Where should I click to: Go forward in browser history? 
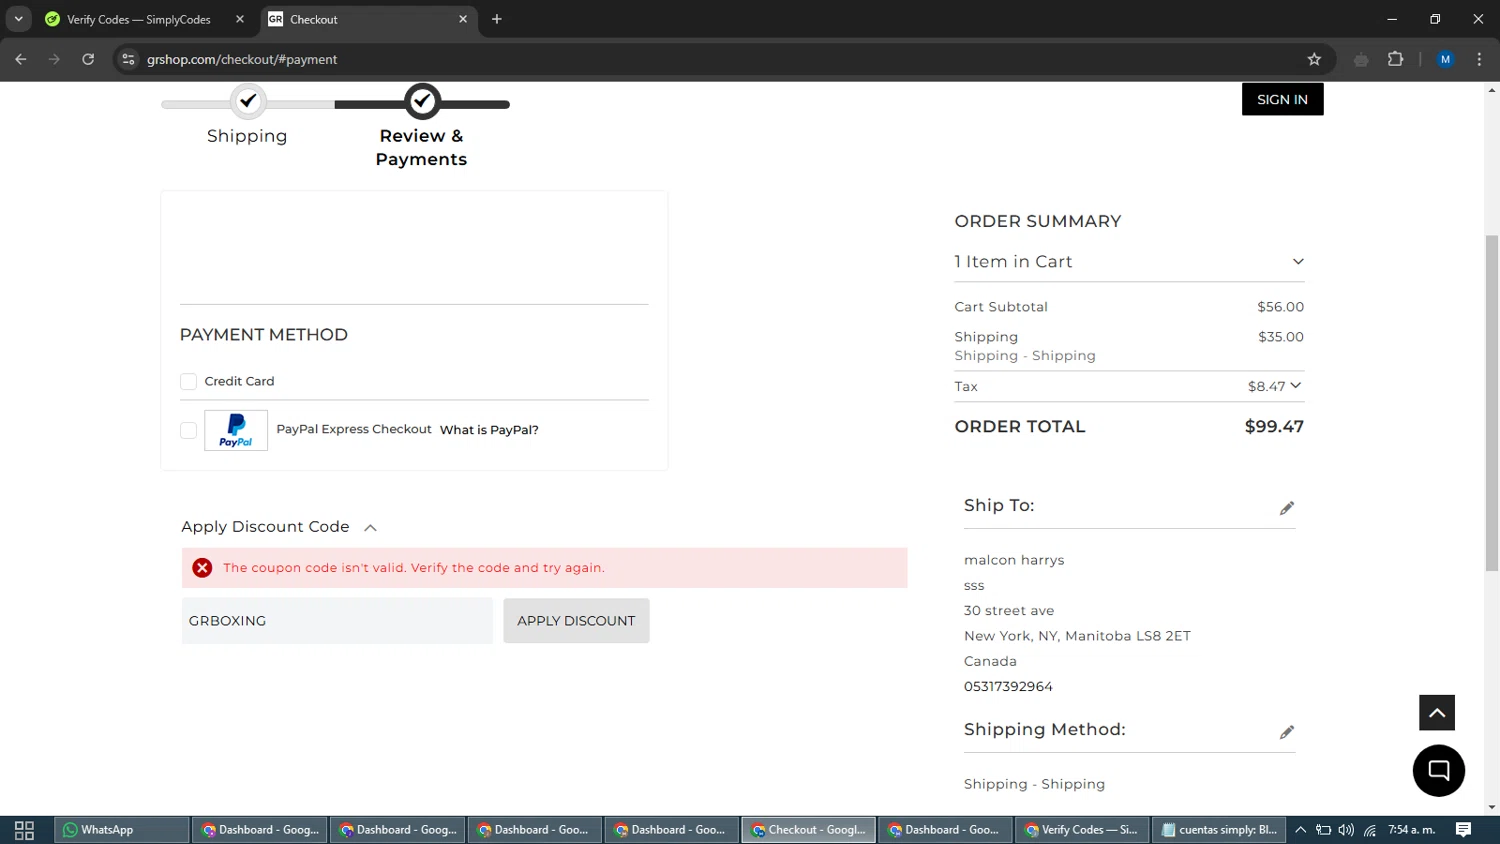coord(54,59)
